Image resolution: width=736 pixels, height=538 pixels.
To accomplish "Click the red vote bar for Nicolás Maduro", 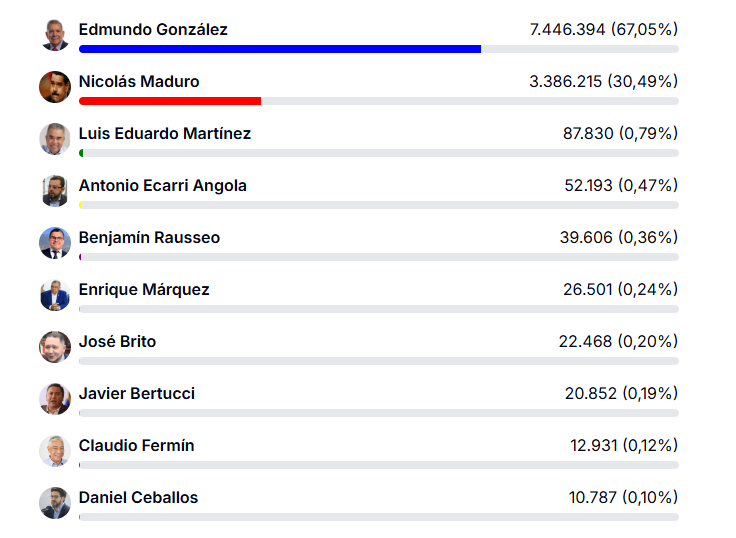I will tap(170, 101).
